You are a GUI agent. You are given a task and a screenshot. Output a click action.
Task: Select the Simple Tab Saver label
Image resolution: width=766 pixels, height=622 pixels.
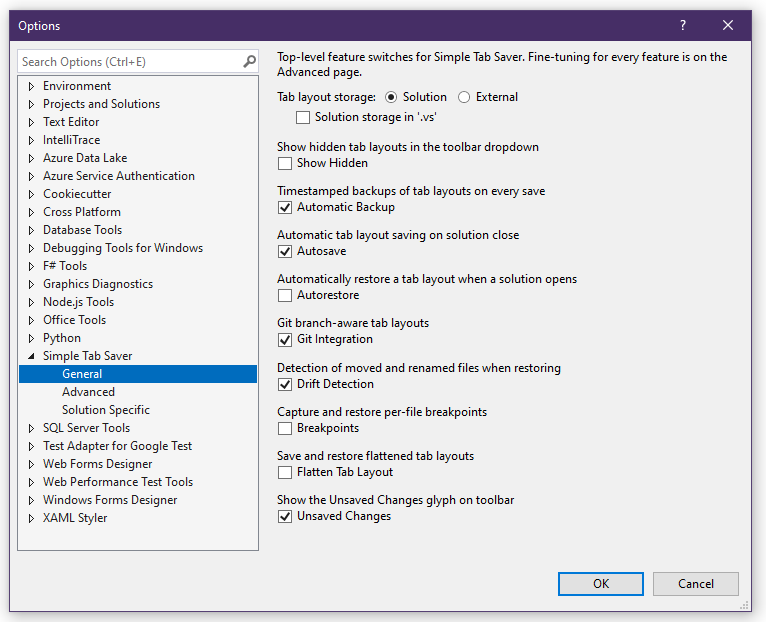pos(87,356)
